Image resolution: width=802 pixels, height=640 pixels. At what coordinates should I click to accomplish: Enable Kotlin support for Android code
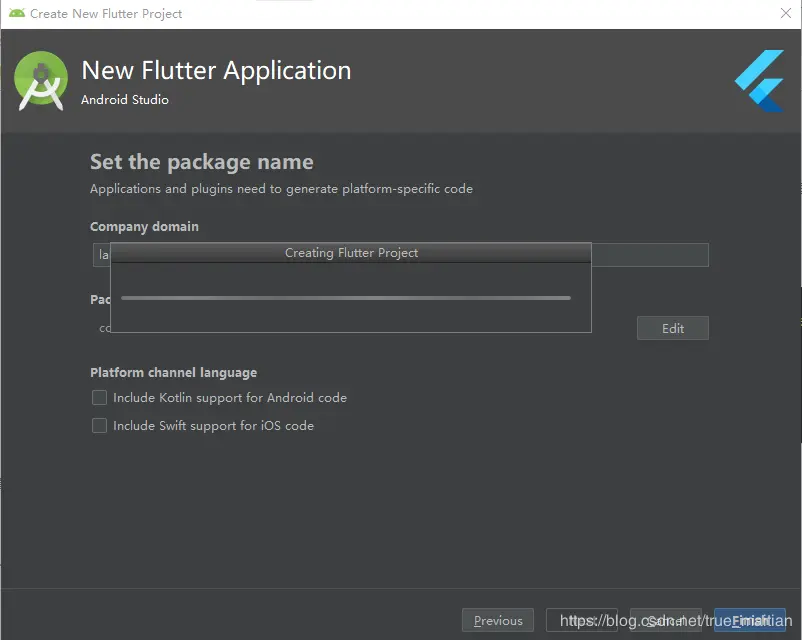pyautogui.click(x=99, y=398)
